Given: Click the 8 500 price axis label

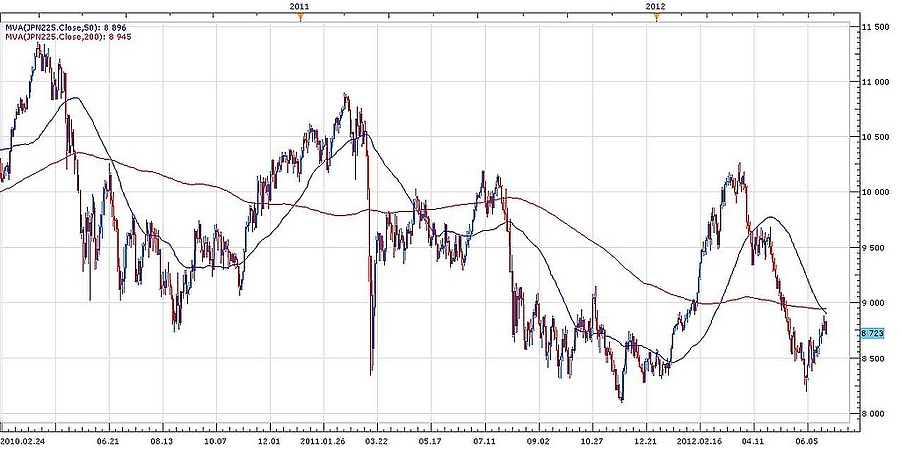Looking at the screenshot, I should (872, 358).
